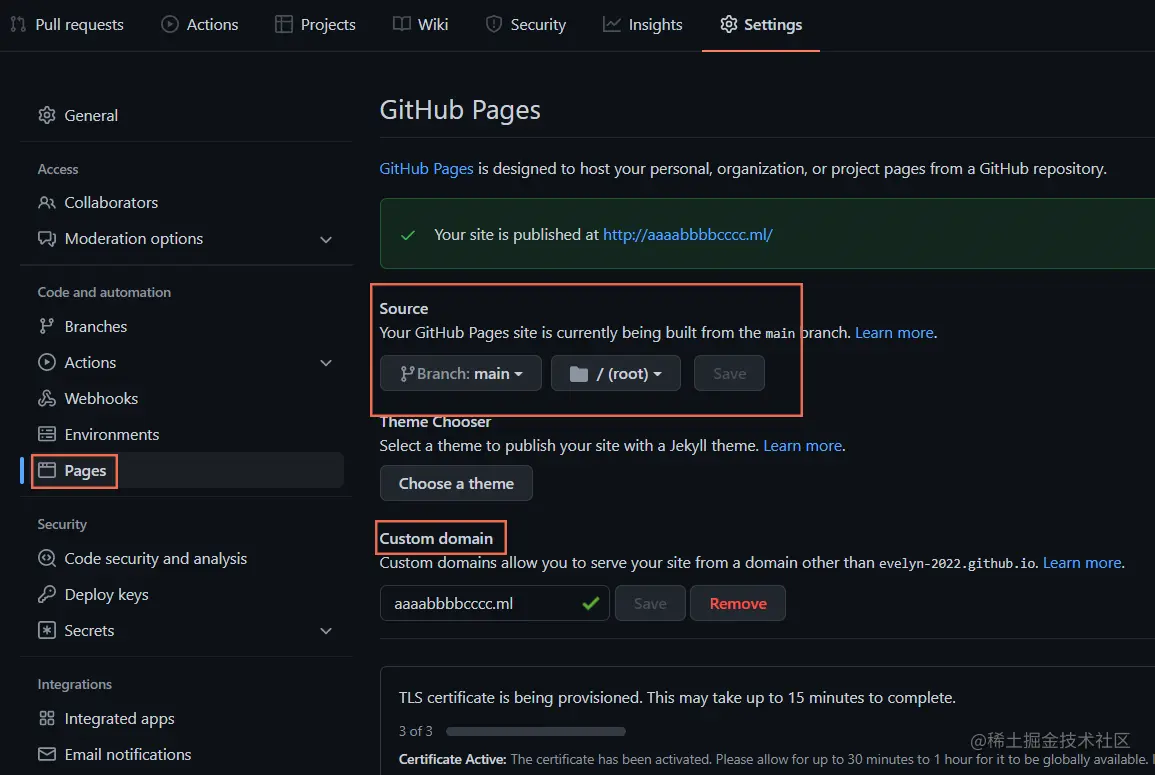
Task: Click the General gear icon in sidebar
Action: point(47,115)
